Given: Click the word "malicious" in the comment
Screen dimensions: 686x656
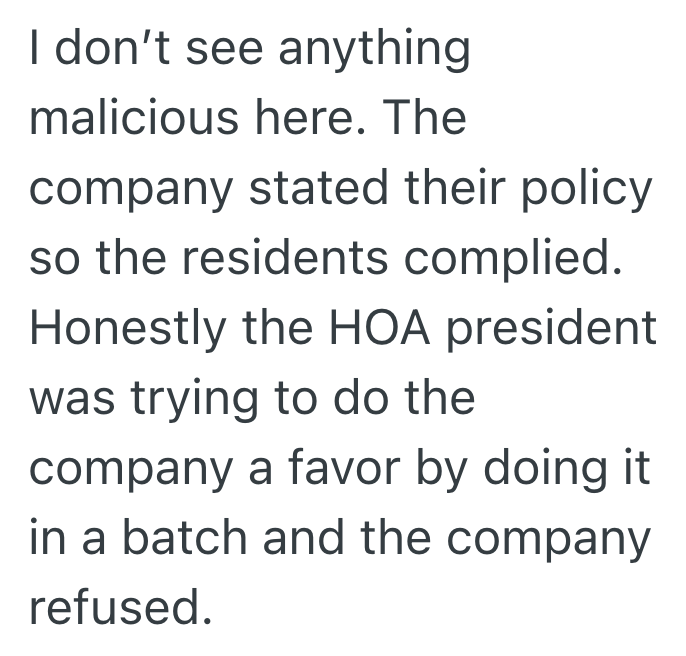Looking at the screenshot, I should click(134, 119).
